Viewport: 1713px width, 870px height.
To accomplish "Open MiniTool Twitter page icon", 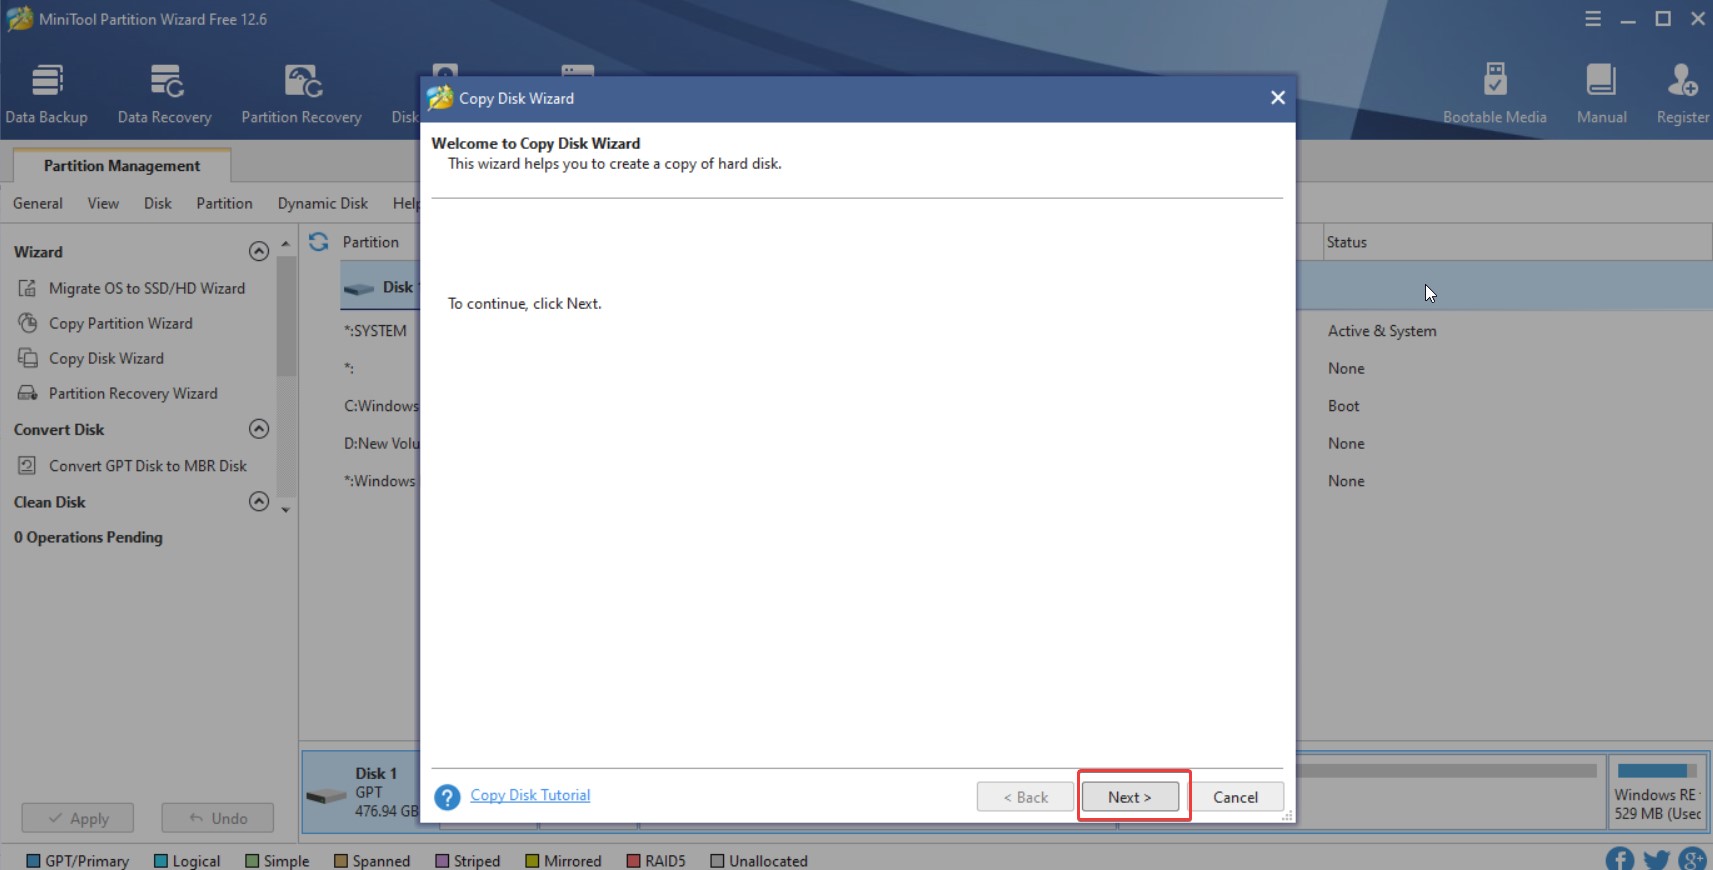I will pyautogui.click(x=1656, y=860).
